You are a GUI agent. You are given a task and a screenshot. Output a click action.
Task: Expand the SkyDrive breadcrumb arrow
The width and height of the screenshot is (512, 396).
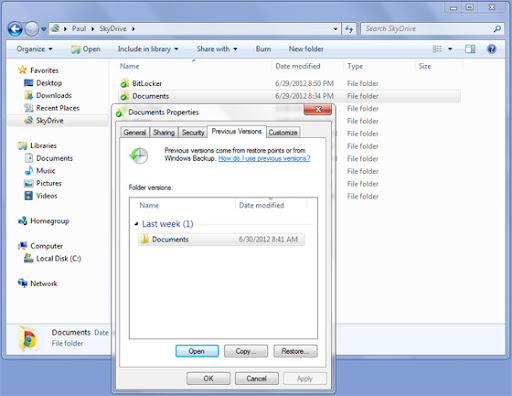point(133,29)
